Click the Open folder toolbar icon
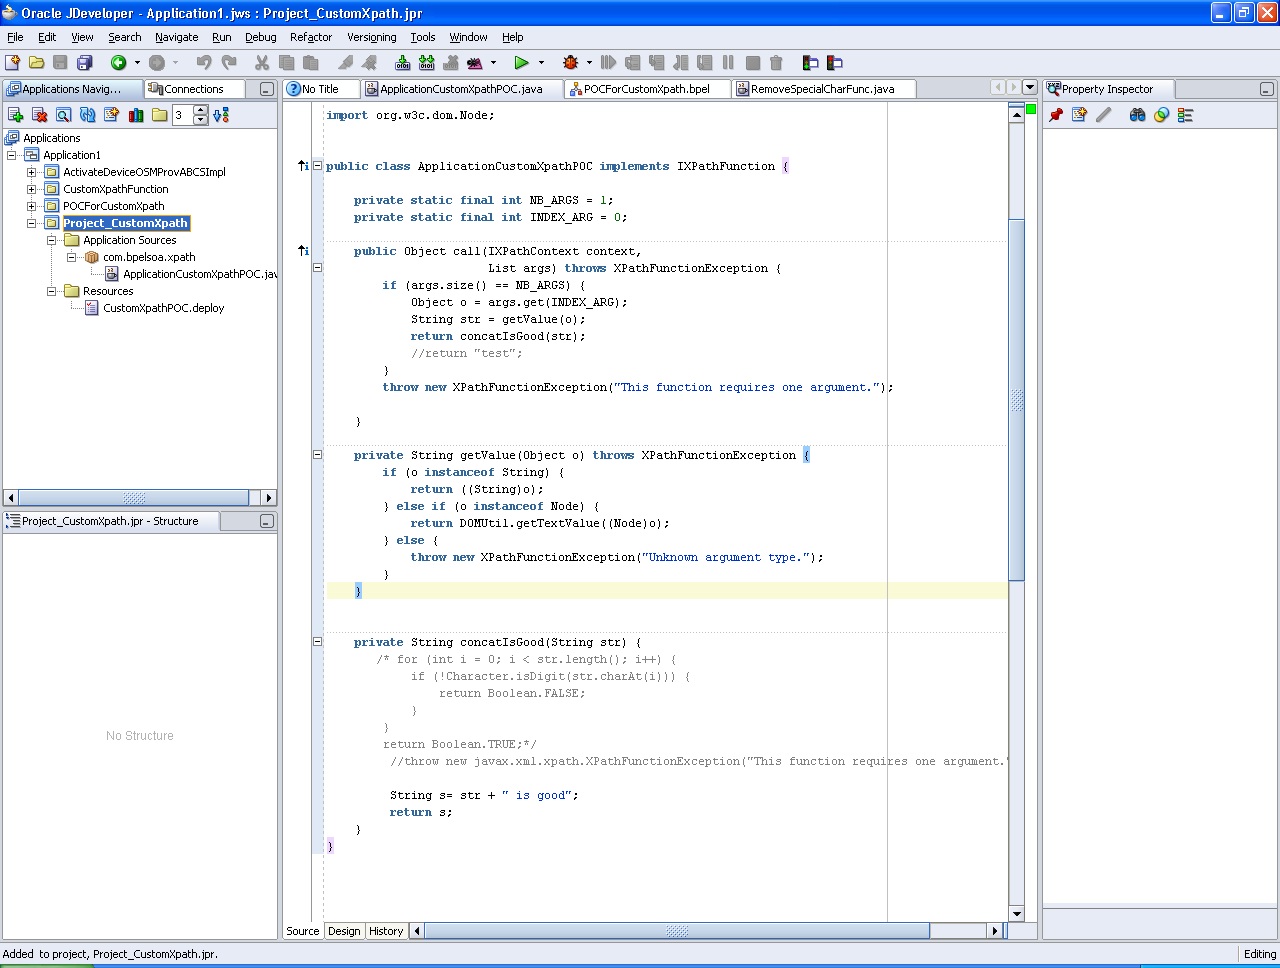The image size is (1280, 968). (x=37, y=62)
